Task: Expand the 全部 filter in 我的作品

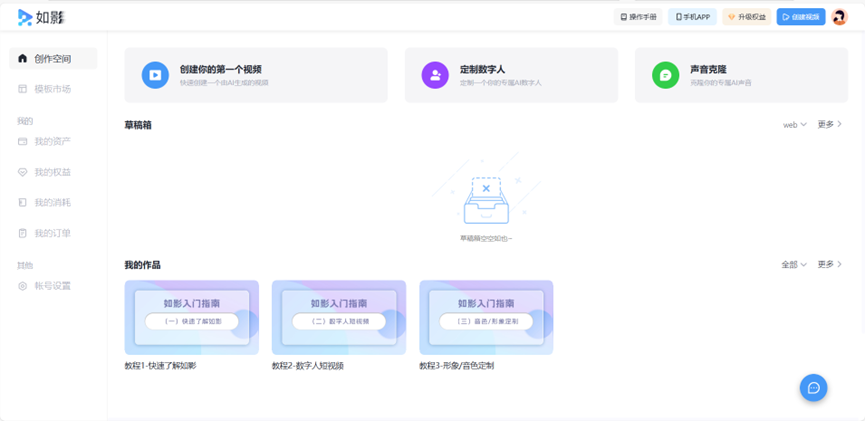Action: [x=794, y=265]
